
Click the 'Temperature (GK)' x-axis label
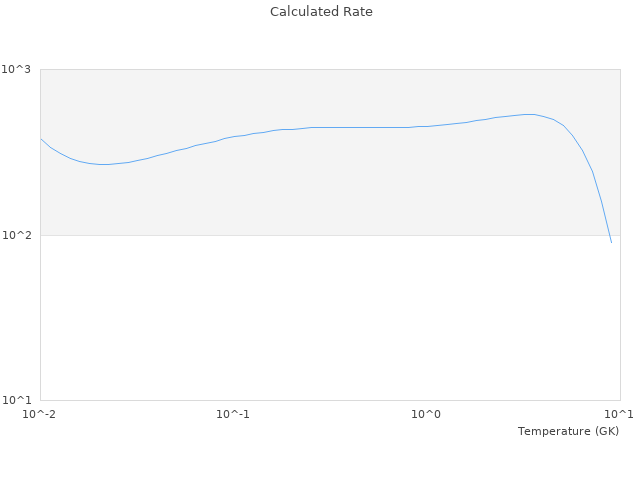pyautogui.click(x=568, y=431)
